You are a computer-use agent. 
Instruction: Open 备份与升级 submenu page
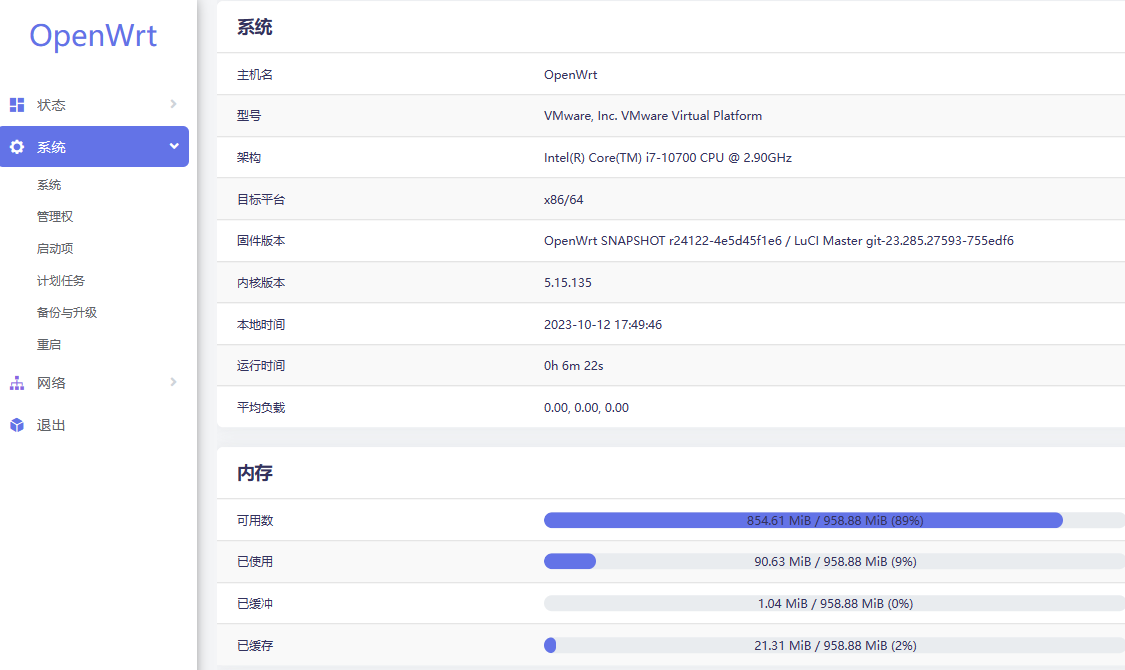coord(67,313)
